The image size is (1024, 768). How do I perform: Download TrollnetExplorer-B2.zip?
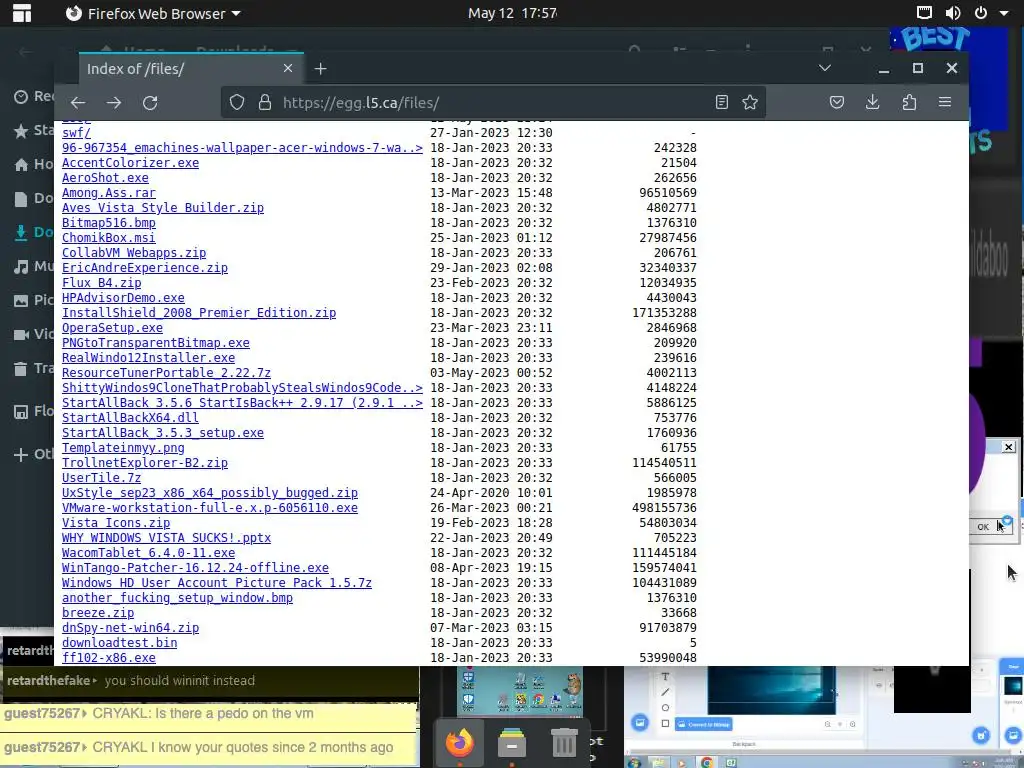[x=145, y=463]
